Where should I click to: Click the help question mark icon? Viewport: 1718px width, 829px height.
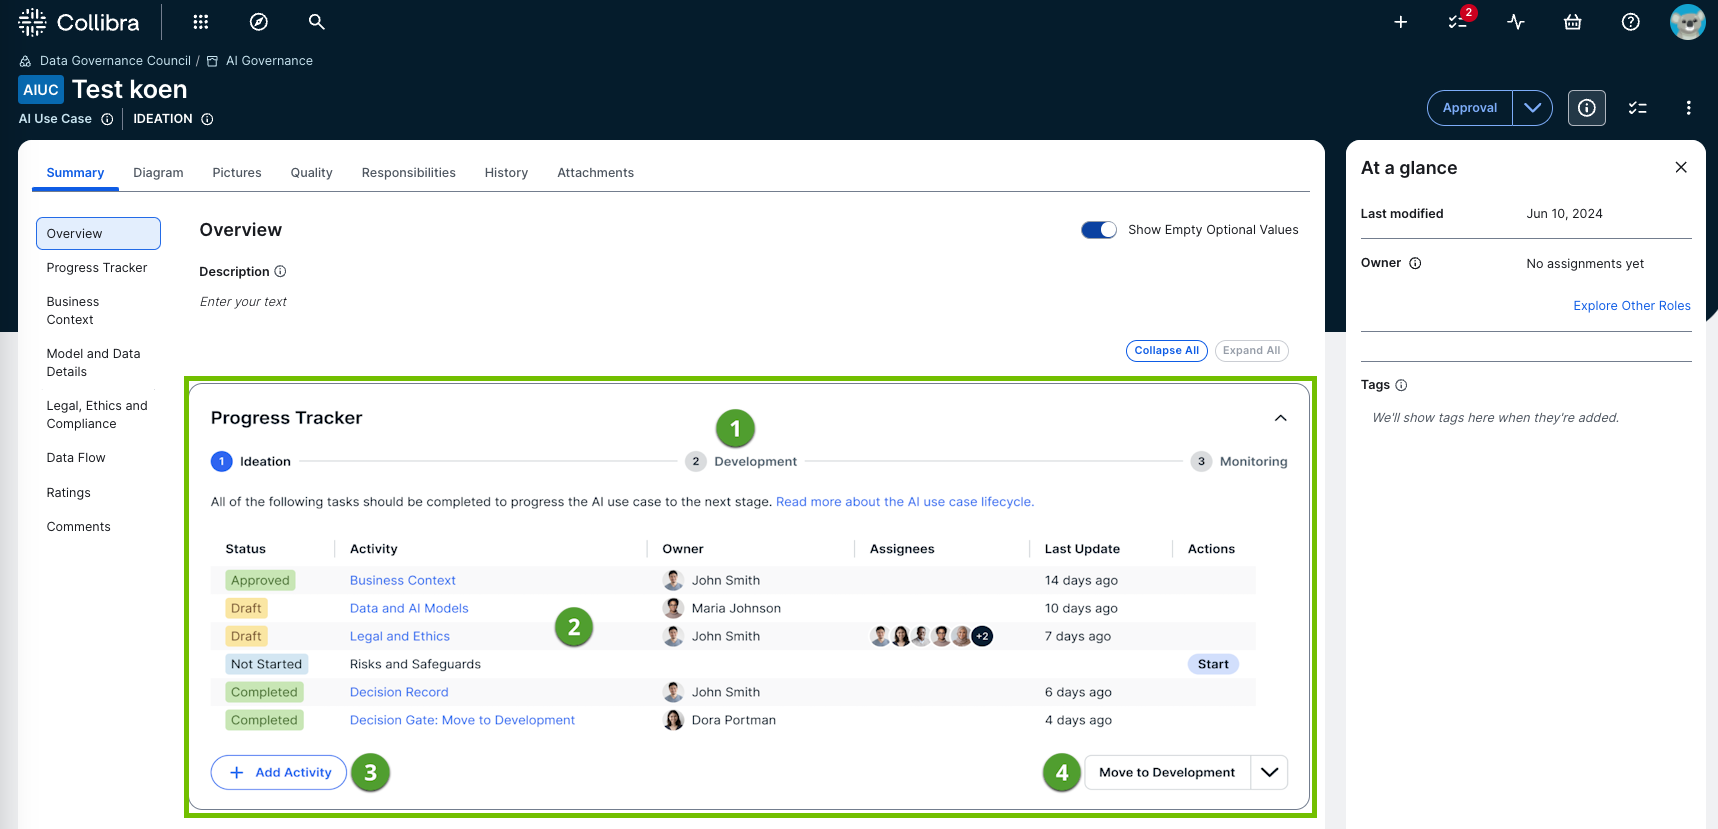click(x=1631, y=22)
